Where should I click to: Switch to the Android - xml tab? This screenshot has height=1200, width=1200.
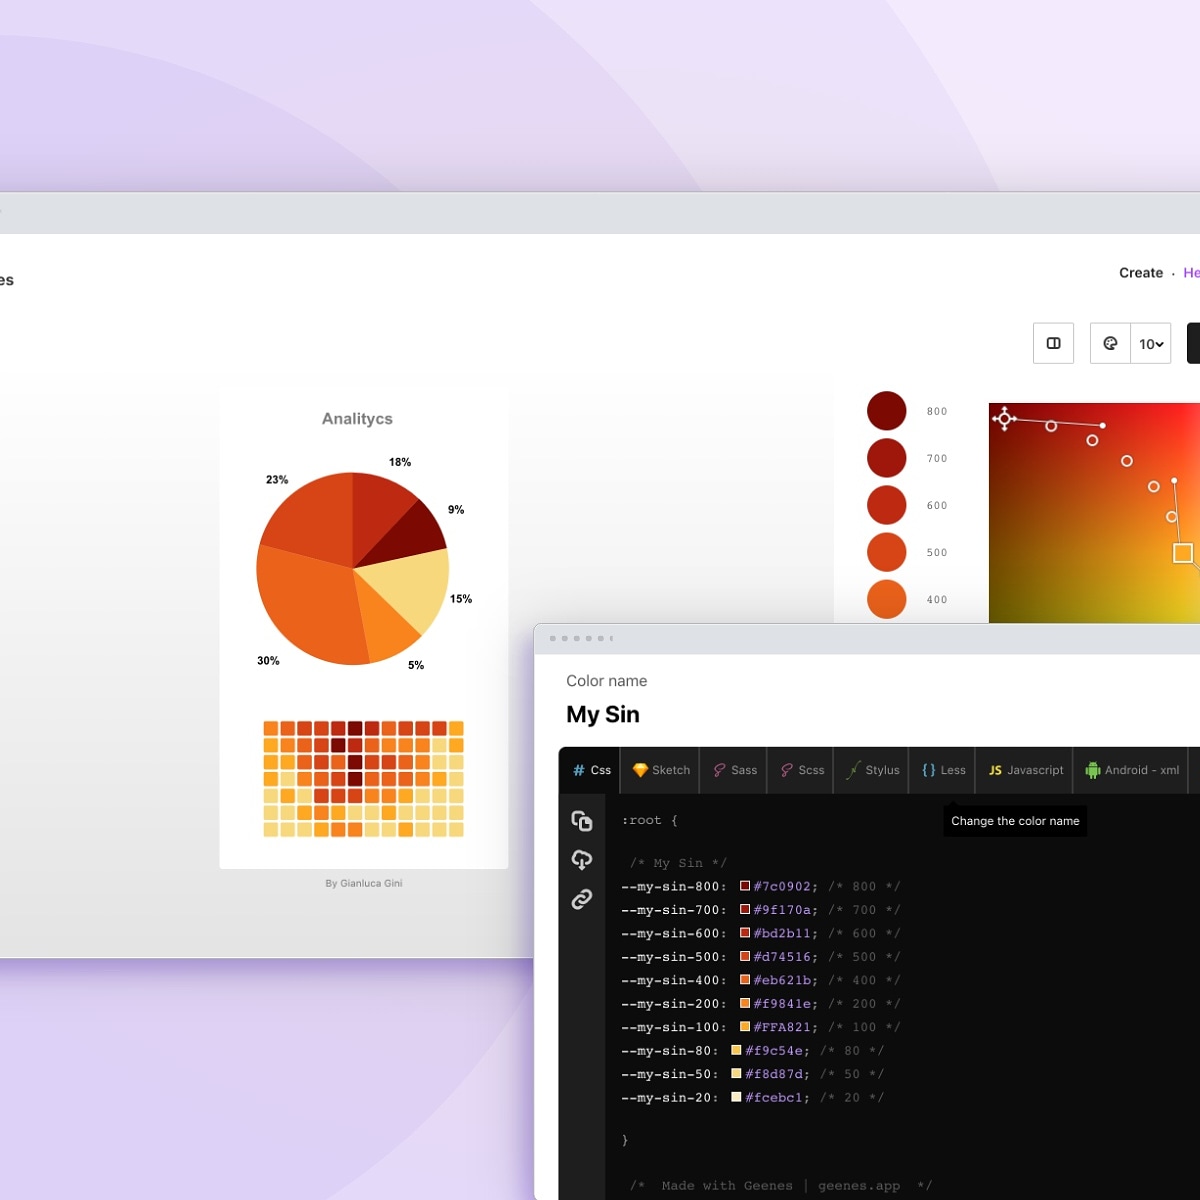point(1132,770)
